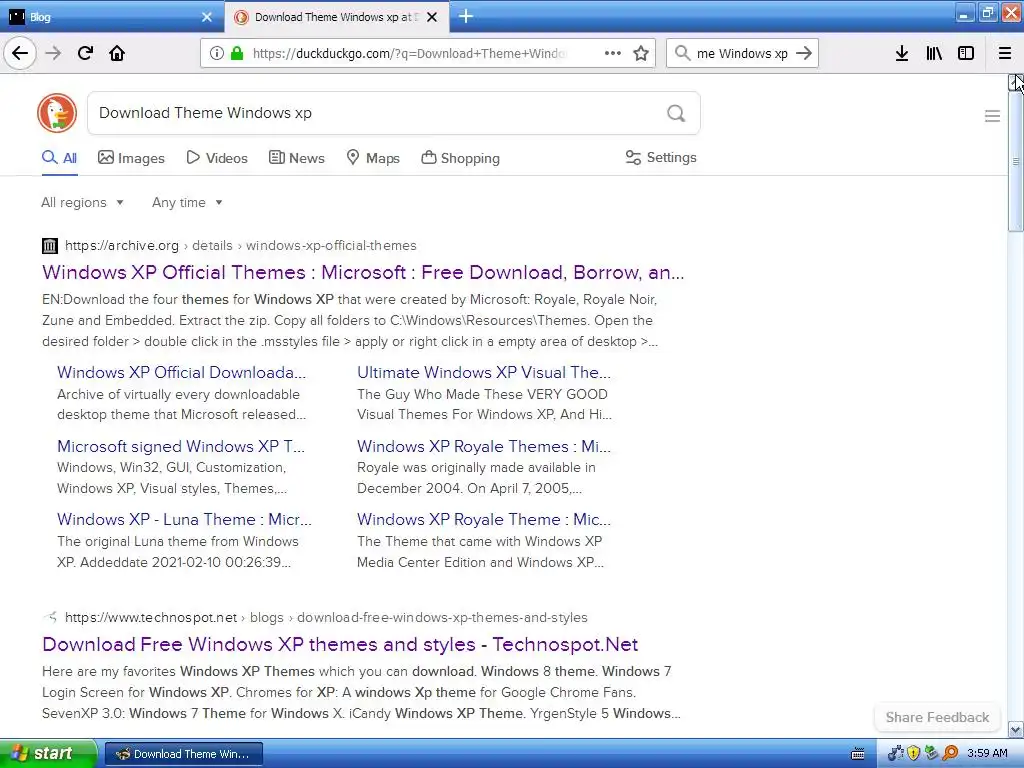Click the archive.org favicon
The image size is (1024, 768).
pos(50,246)
